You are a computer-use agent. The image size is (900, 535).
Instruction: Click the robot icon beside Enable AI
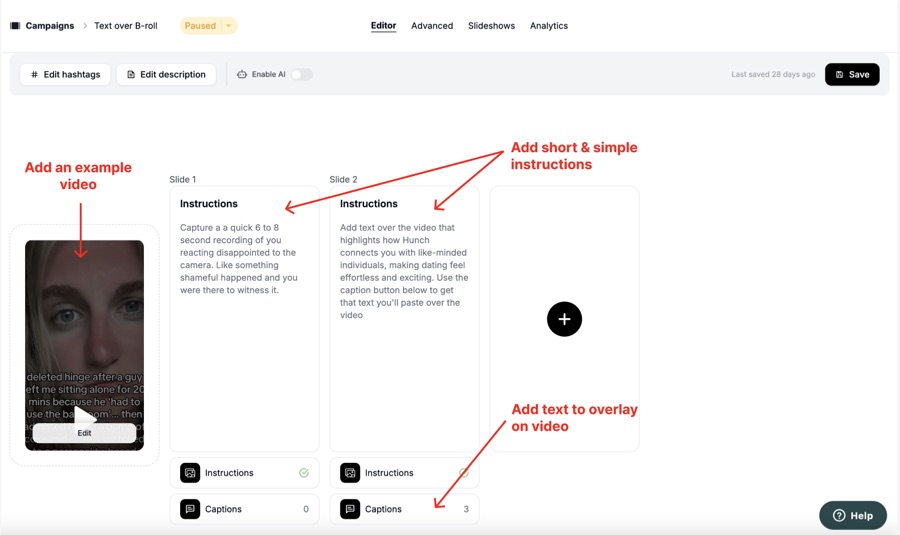(242, 75)
